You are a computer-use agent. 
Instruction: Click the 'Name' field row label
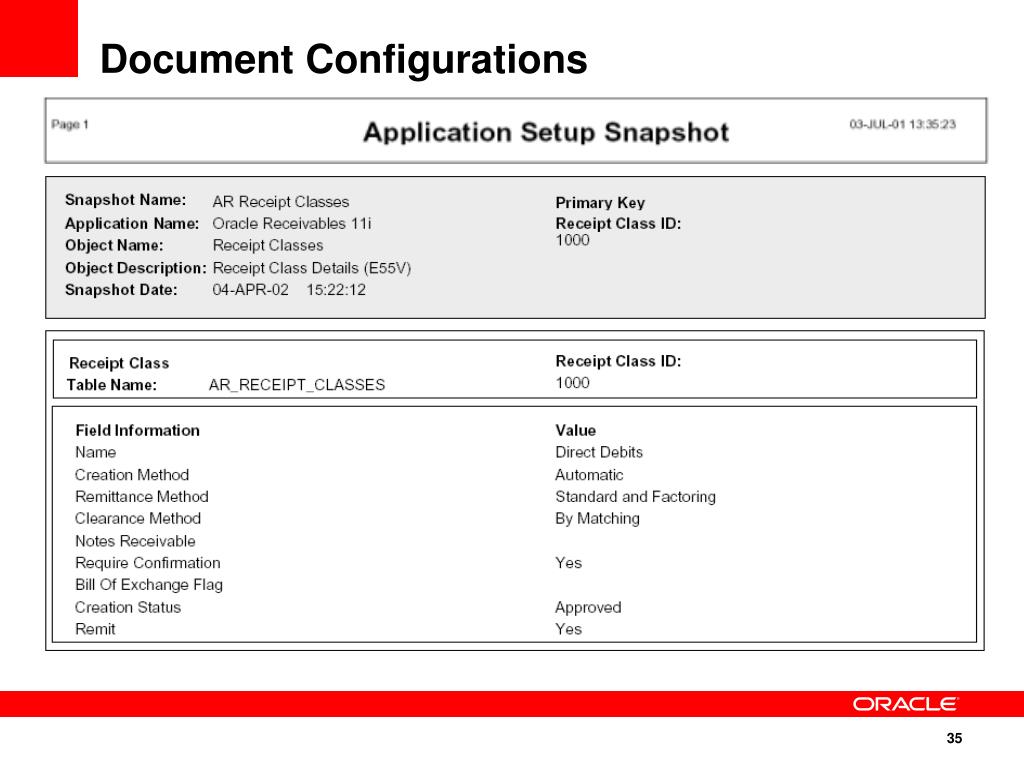point(95,453)
